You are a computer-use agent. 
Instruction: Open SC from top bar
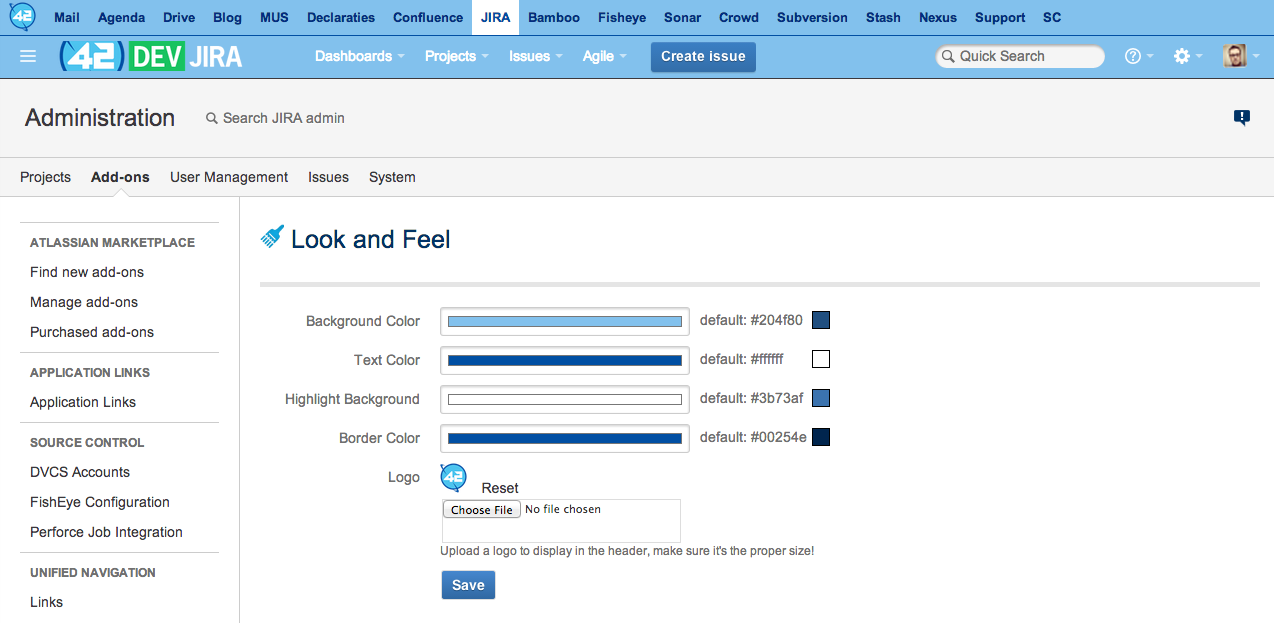coord(1052,18)
